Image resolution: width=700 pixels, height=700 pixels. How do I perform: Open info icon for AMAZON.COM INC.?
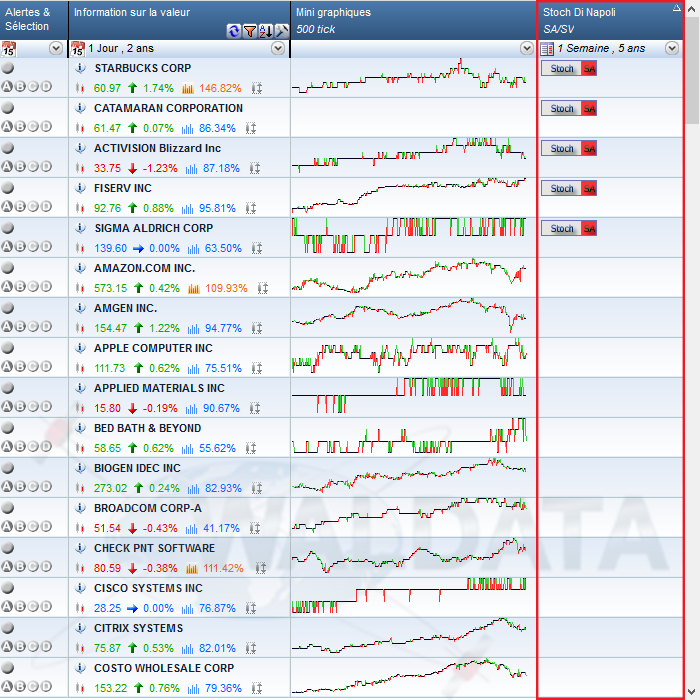80,268
